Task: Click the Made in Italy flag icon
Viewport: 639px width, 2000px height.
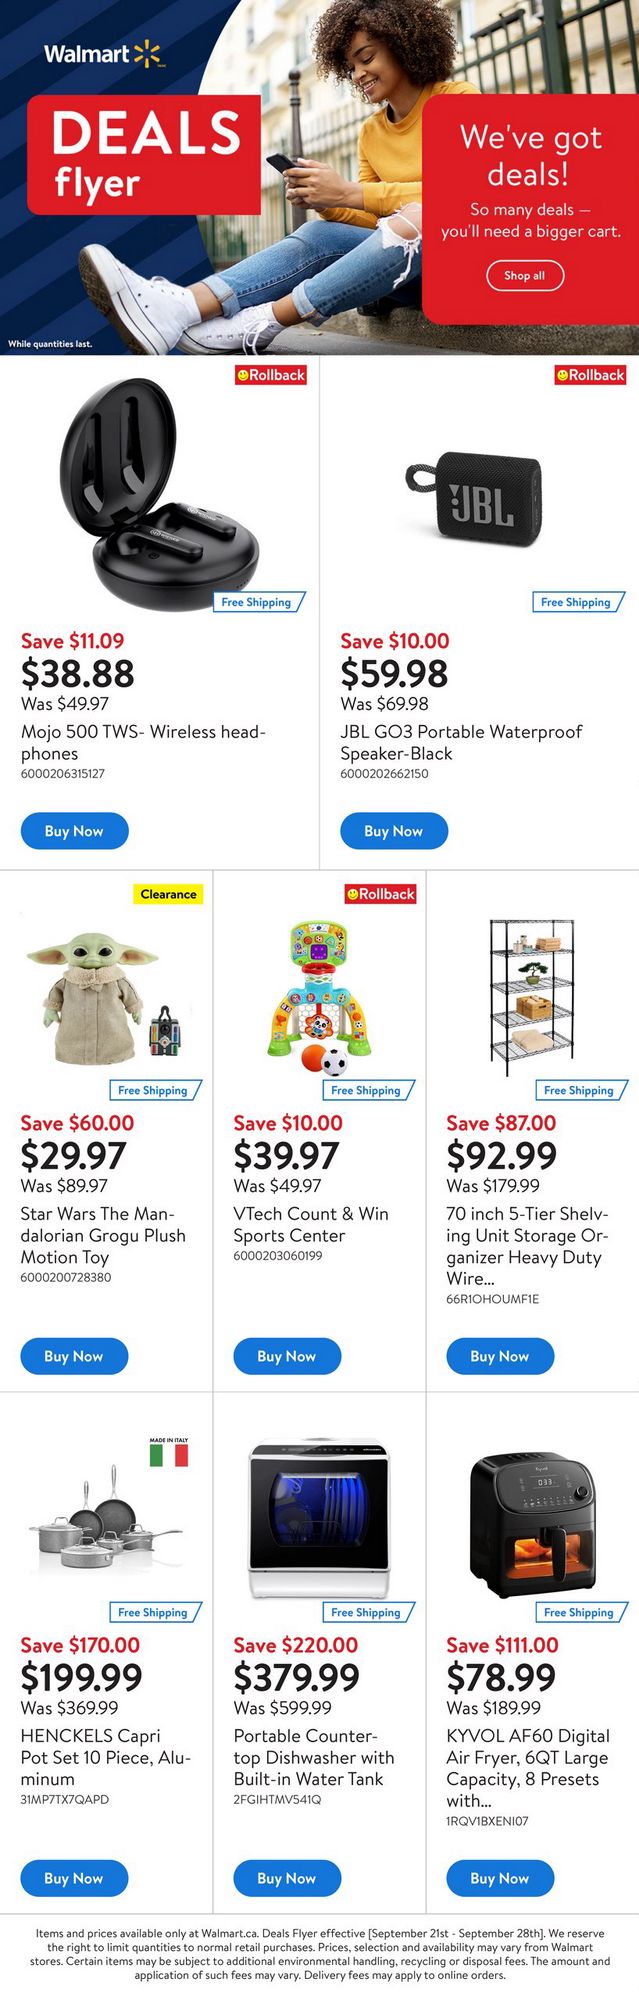Action: 169,1453
